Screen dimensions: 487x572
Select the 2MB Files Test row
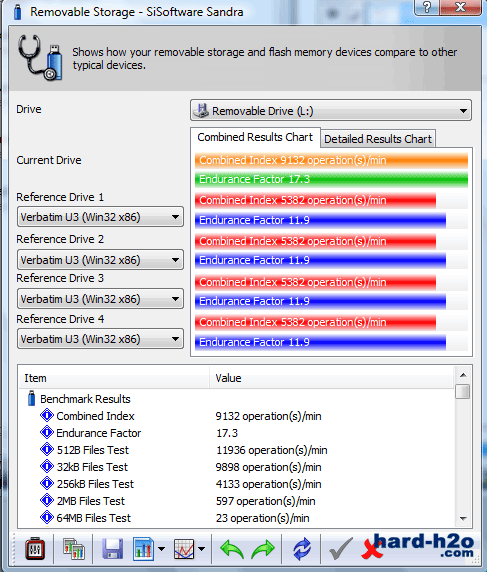(x=236, y=500)
